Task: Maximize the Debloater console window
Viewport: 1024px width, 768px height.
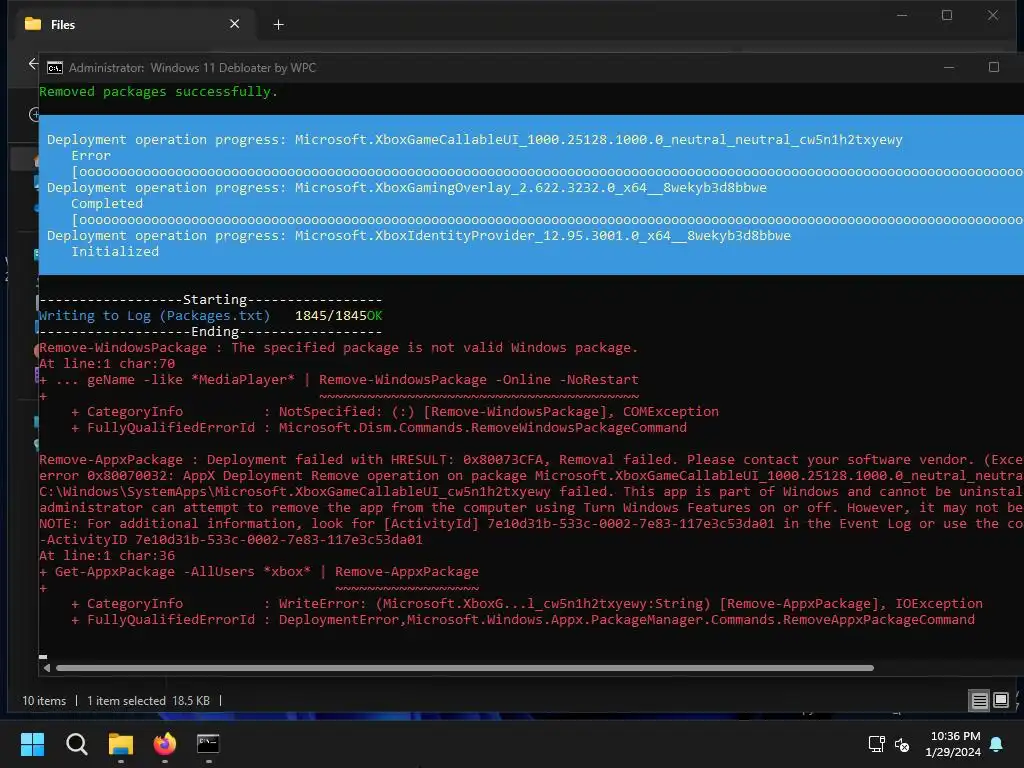Action: coord(993,67)
